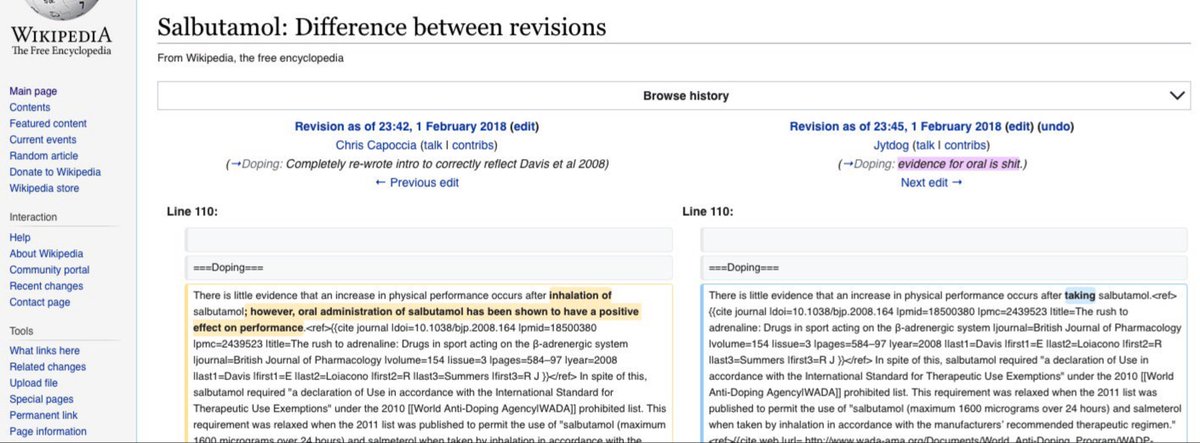
Task: Click the right 'Line 110:' label
Action: click(707, 211)
